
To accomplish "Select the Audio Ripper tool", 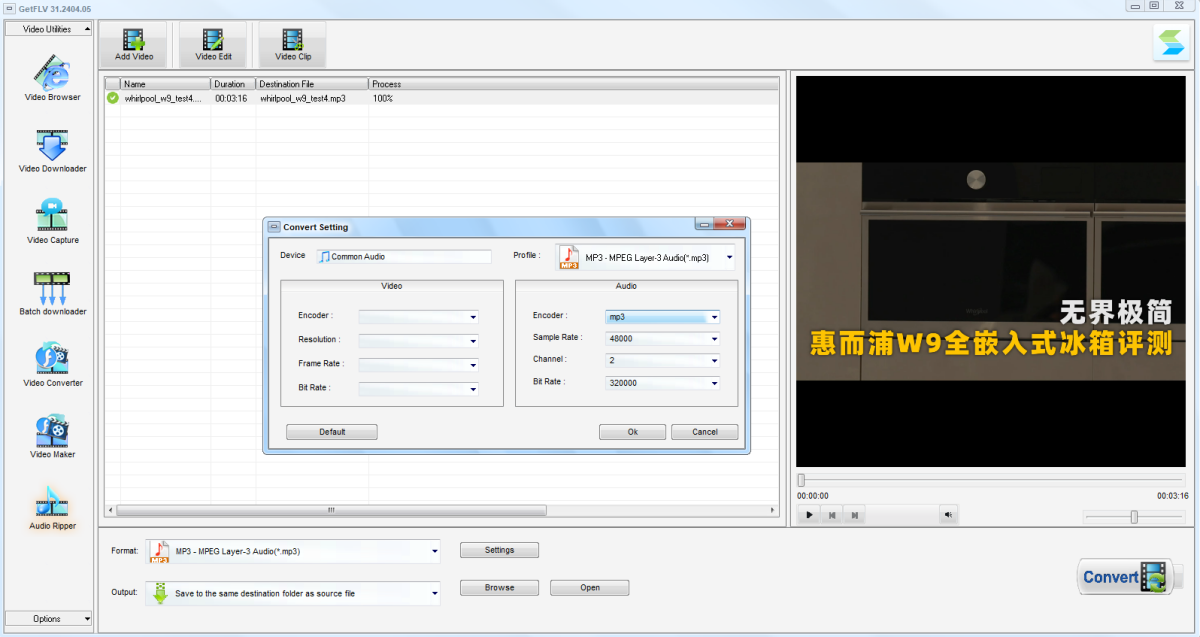I will coord(52,506).
